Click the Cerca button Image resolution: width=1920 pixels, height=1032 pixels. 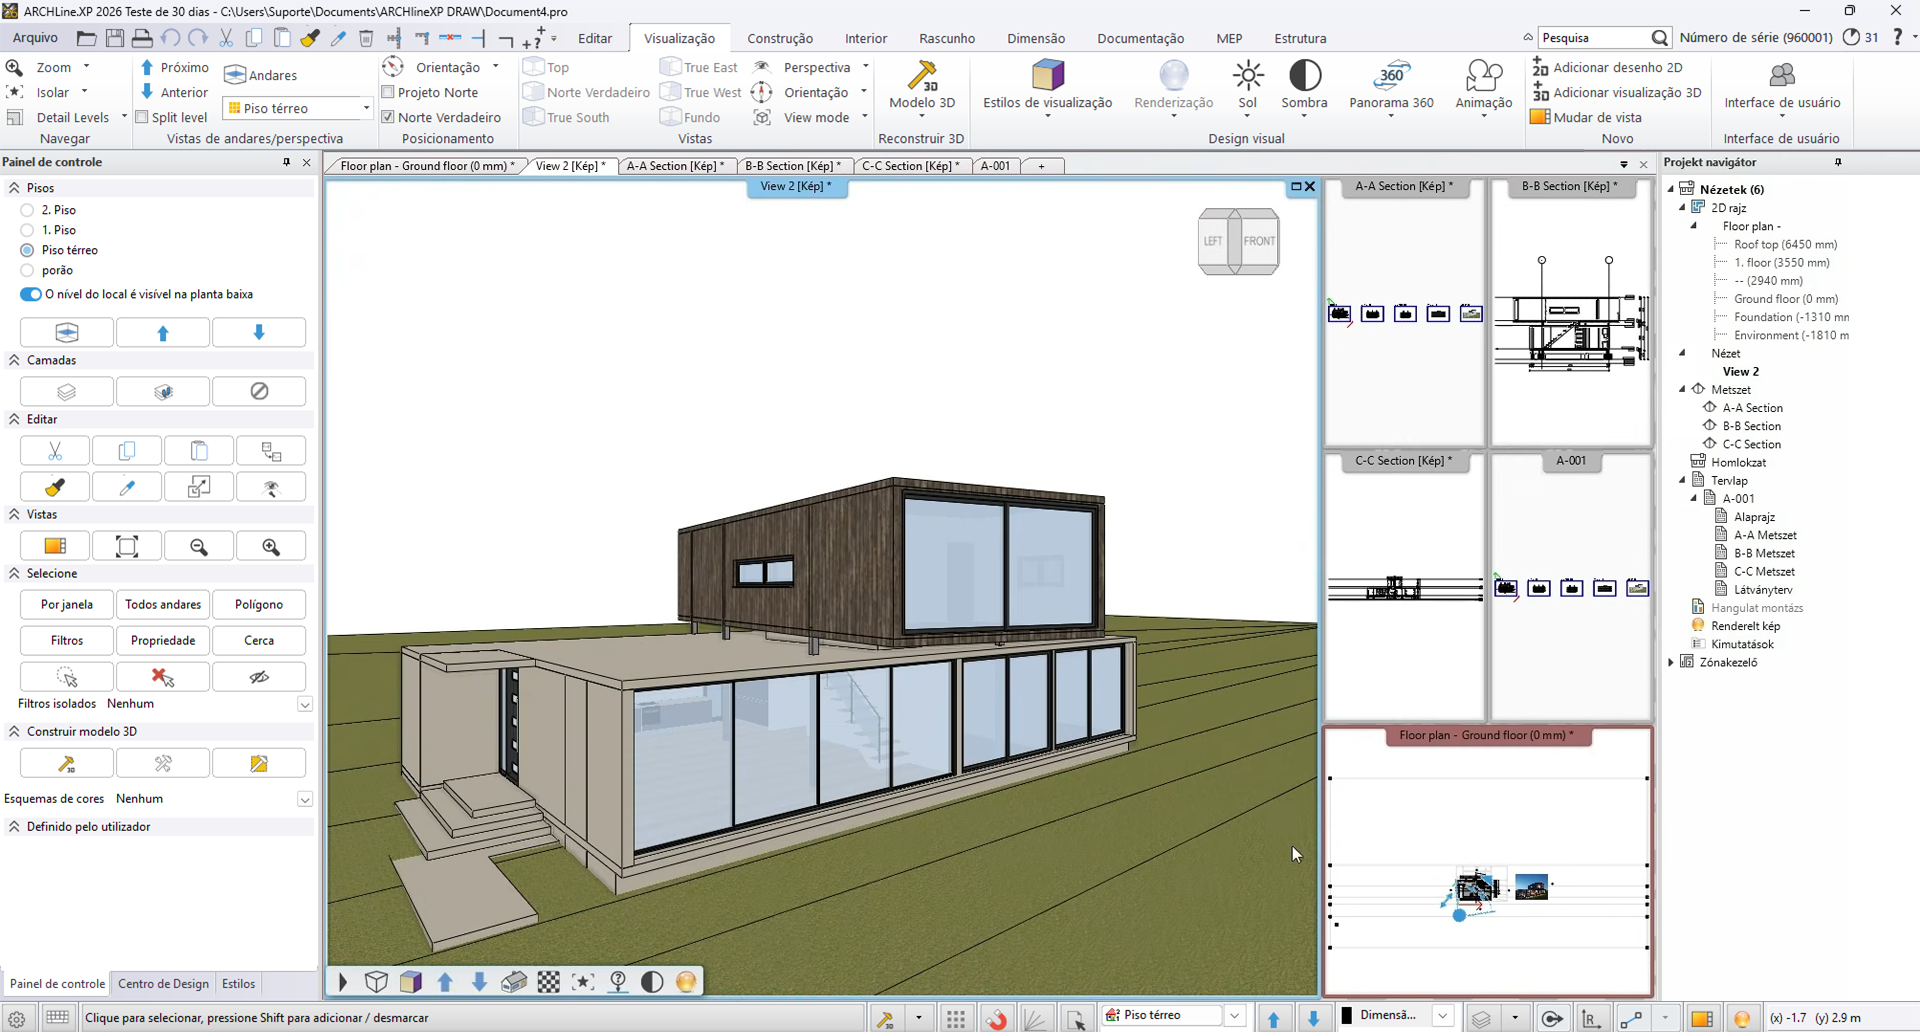pos(259,641)
